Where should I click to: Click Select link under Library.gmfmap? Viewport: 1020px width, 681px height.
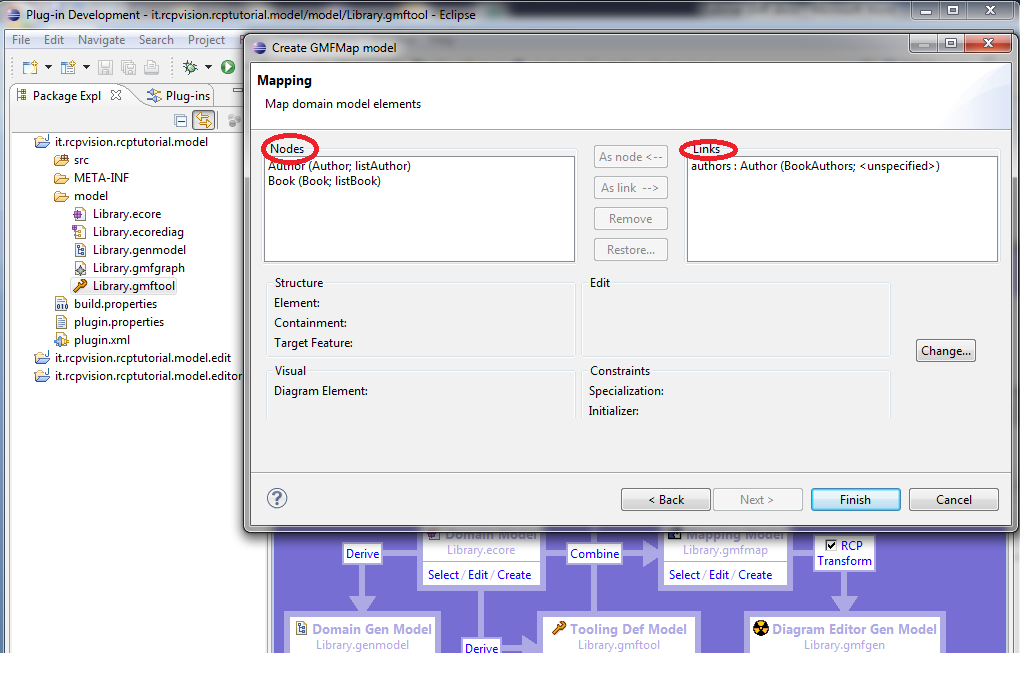click(x=684, y=575)
